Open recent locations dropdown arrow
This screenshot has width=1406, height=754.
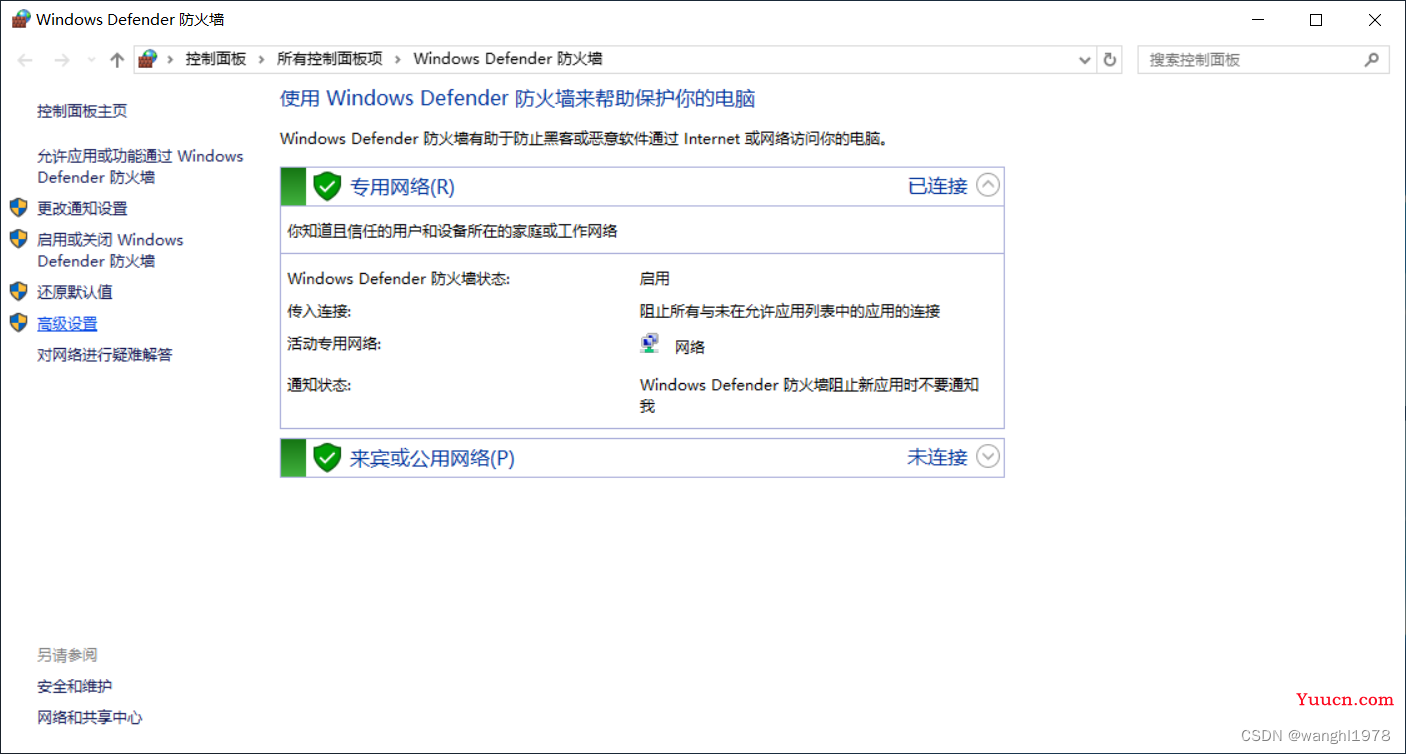point(91,60)
